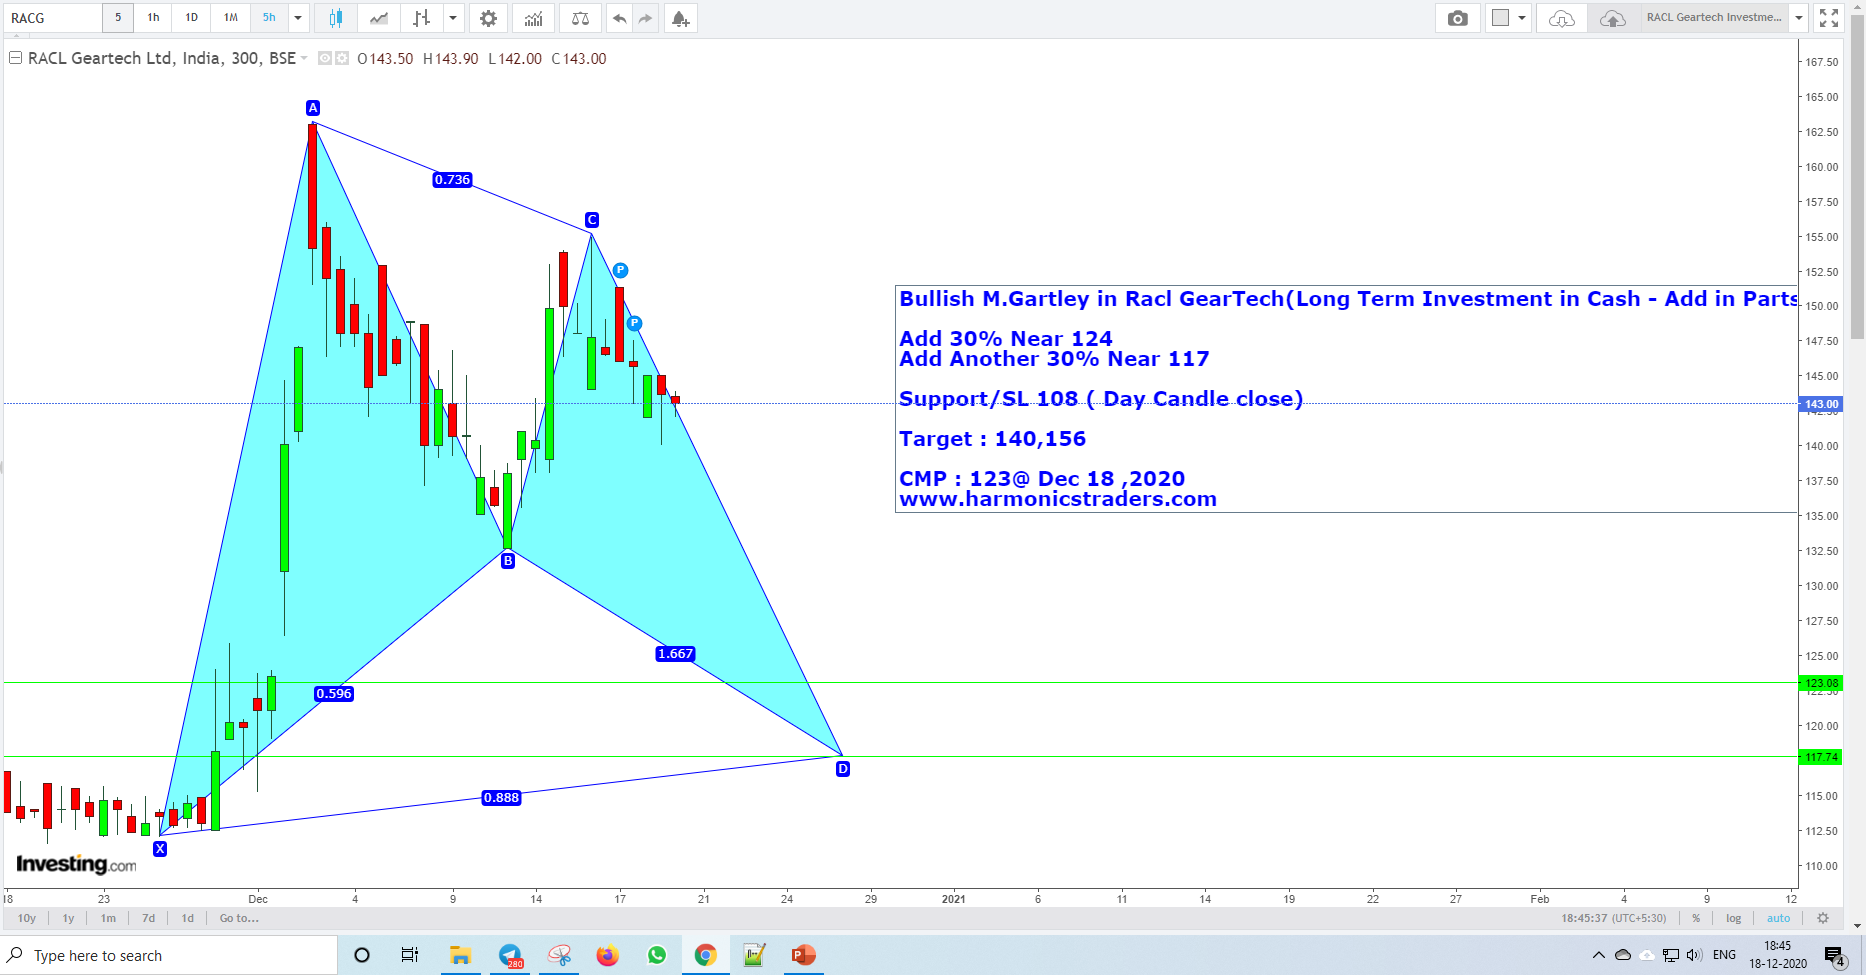Undo last chart action
The image size is (1866, 975).
click(x=620, y=18)
